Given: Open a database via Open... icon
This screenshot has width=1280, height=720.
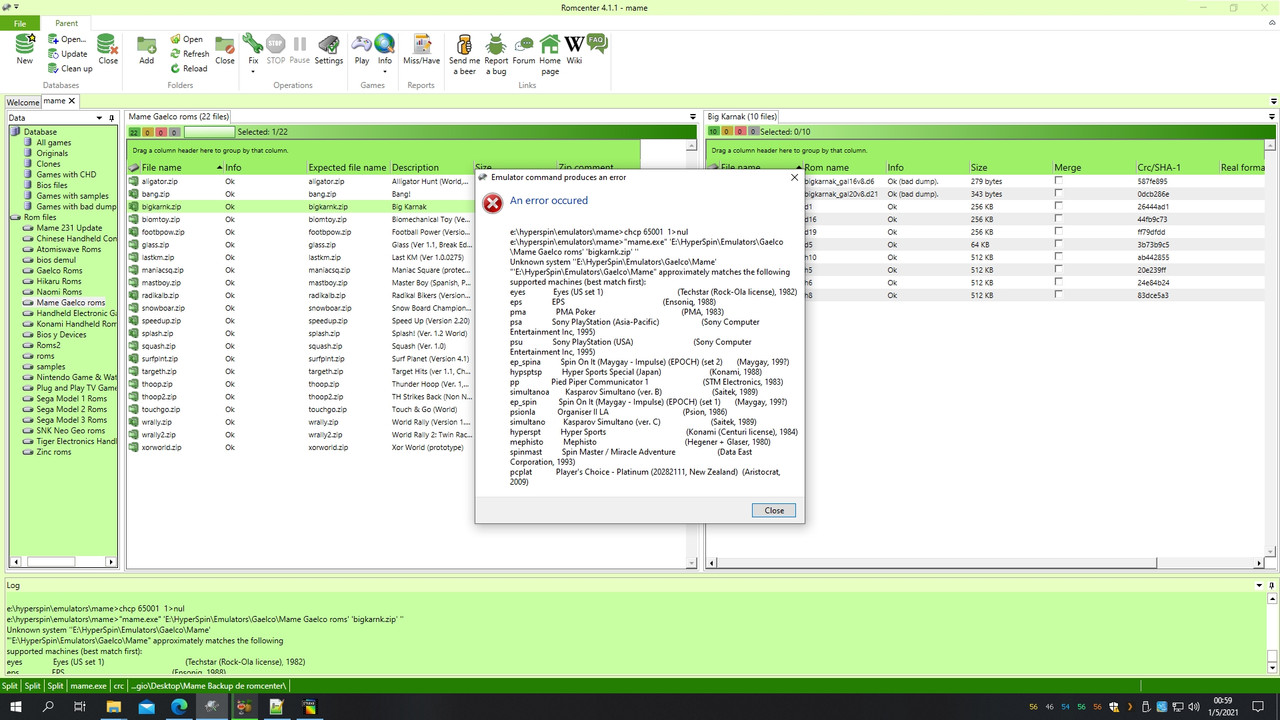Looking at the screenshot, I should point(67,39).
